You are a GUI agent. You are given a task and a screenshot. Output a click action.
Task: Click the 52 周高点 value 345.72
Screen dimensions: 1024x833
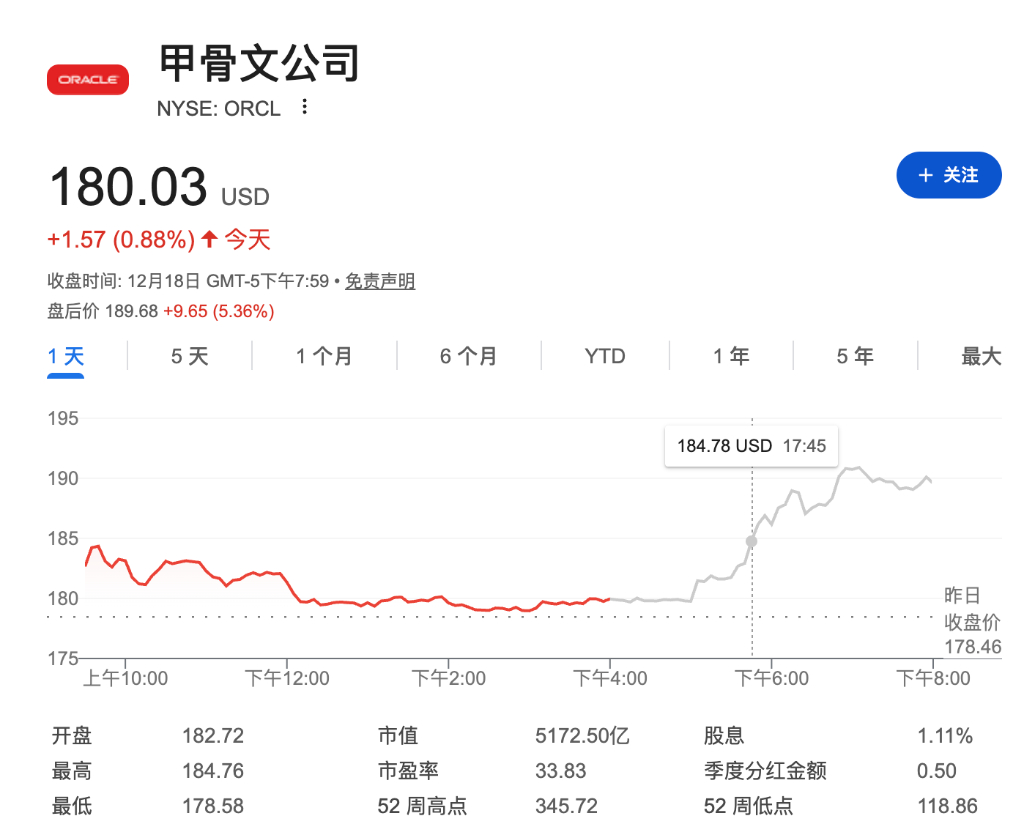(x=567, y=805)
